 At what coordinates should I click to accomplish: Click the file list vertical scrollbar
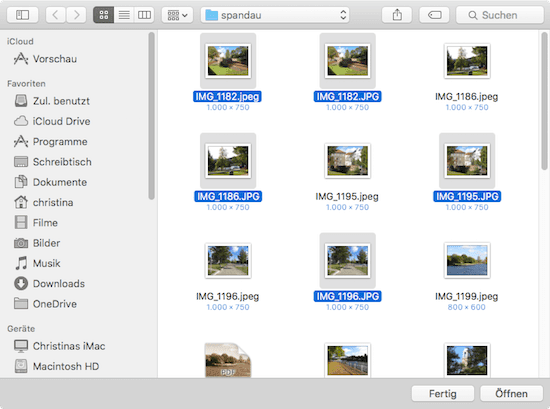544,100
